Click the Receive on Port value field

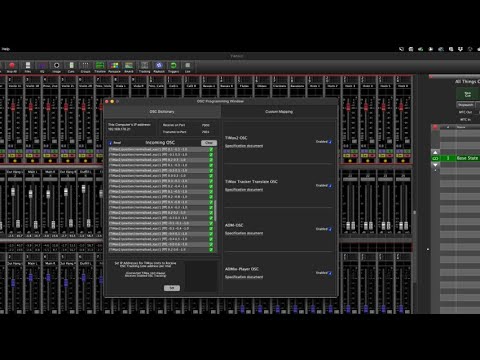[206, 125]
